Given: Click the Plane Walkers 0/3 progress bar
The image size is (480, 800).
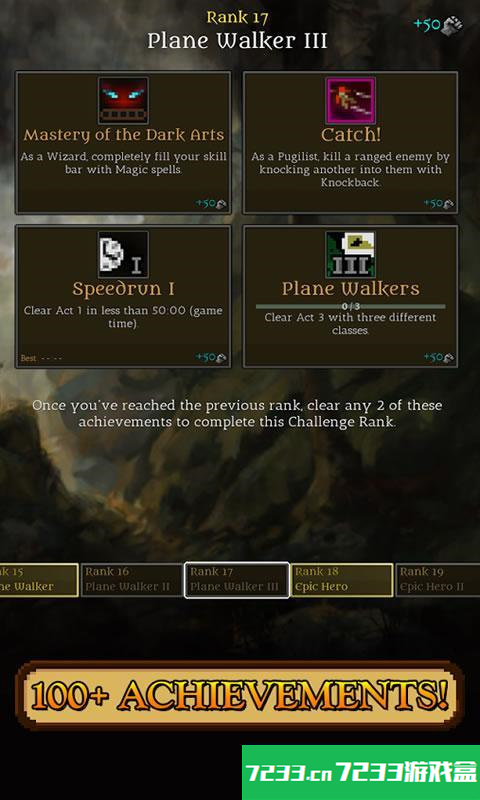Looking at the screenshot, I should (350, 307).
